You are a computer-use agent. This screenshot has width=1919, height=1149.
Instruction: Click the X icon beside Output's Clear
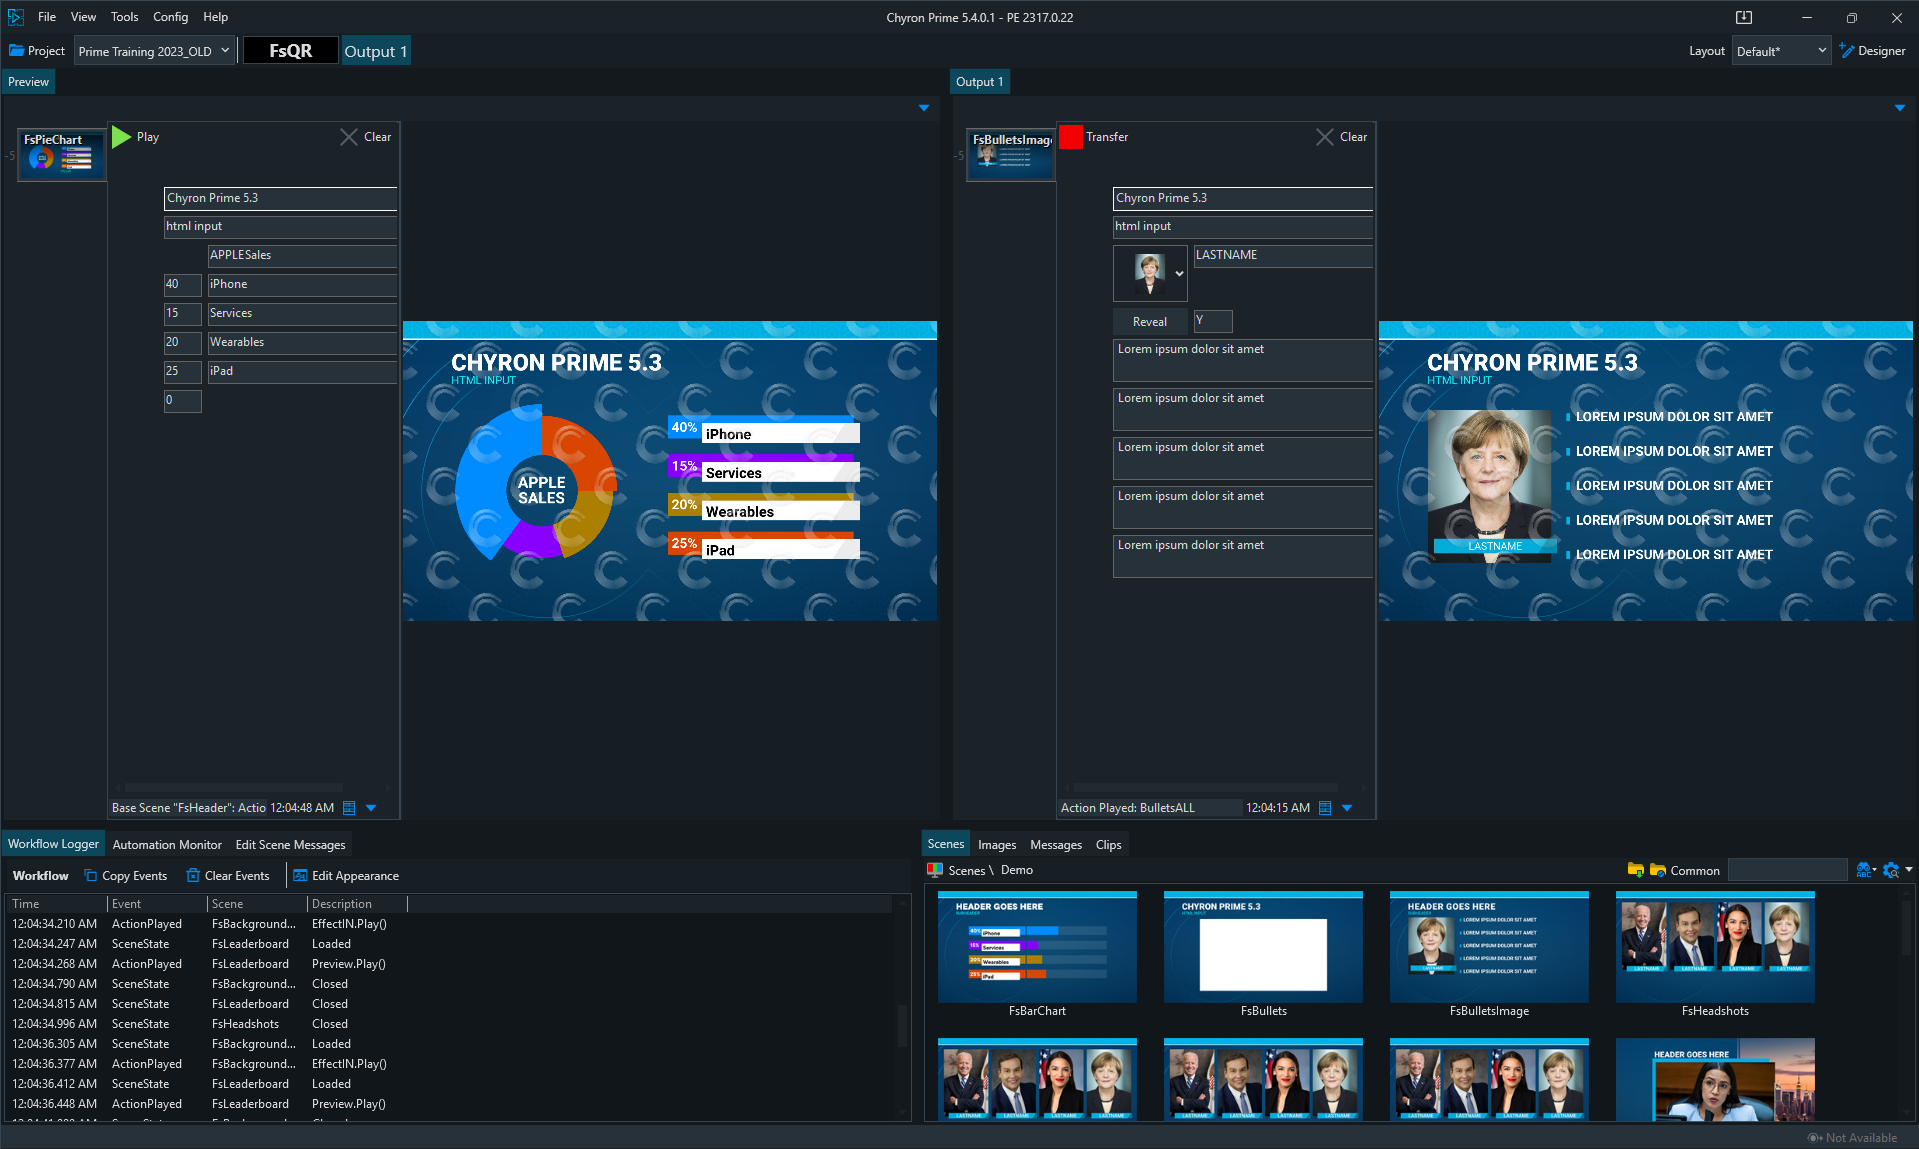[1324, 137]
